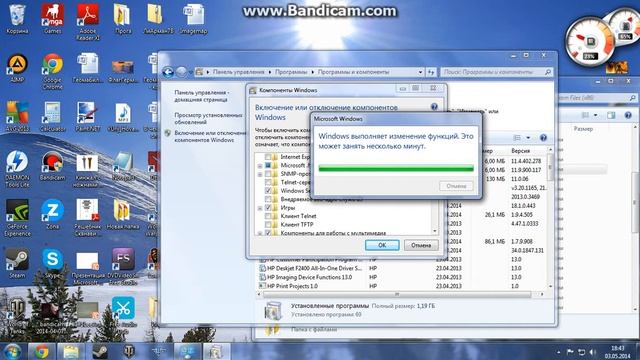This screenshot has height=360, width=640.
Task: Toggle the Игры component checkbox
Action: [268, 208]
